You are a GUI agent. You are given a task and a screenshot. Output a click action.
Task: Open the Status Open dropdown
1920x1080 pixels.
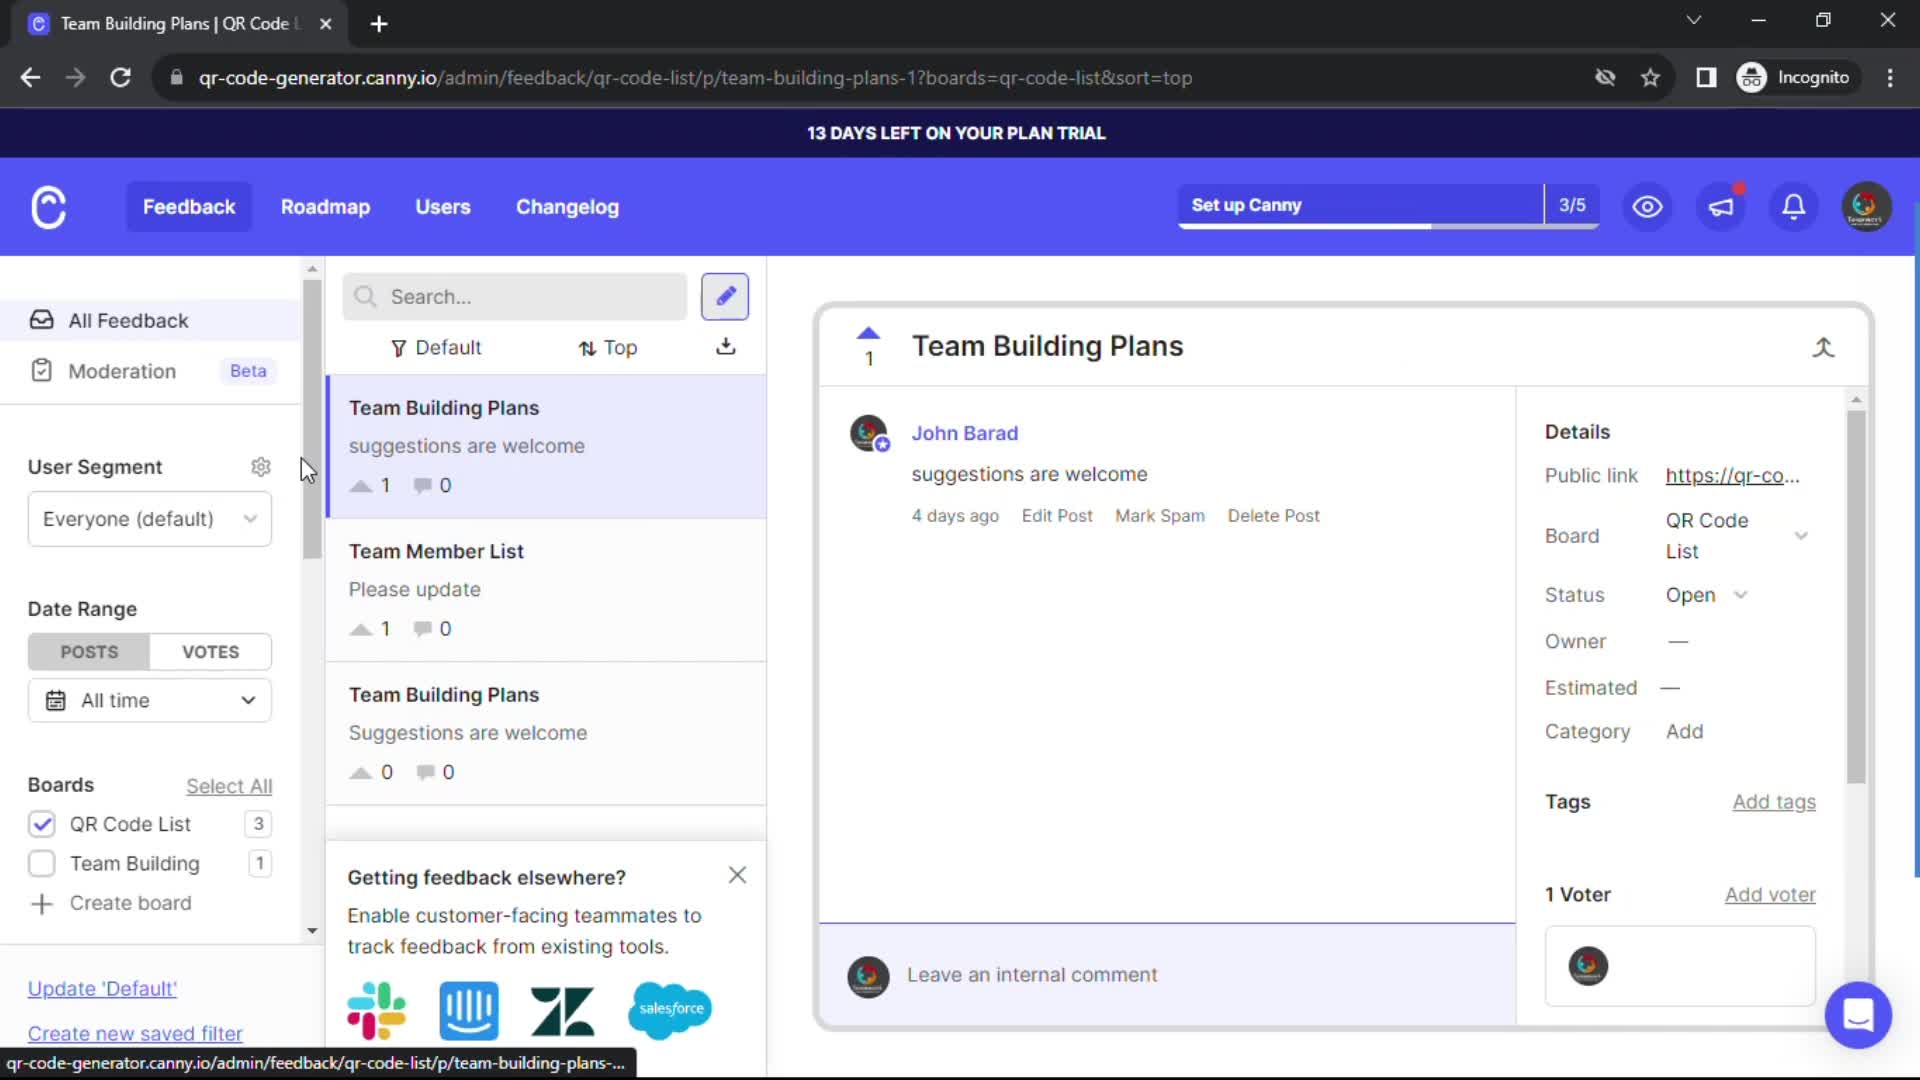[1706, 595]
